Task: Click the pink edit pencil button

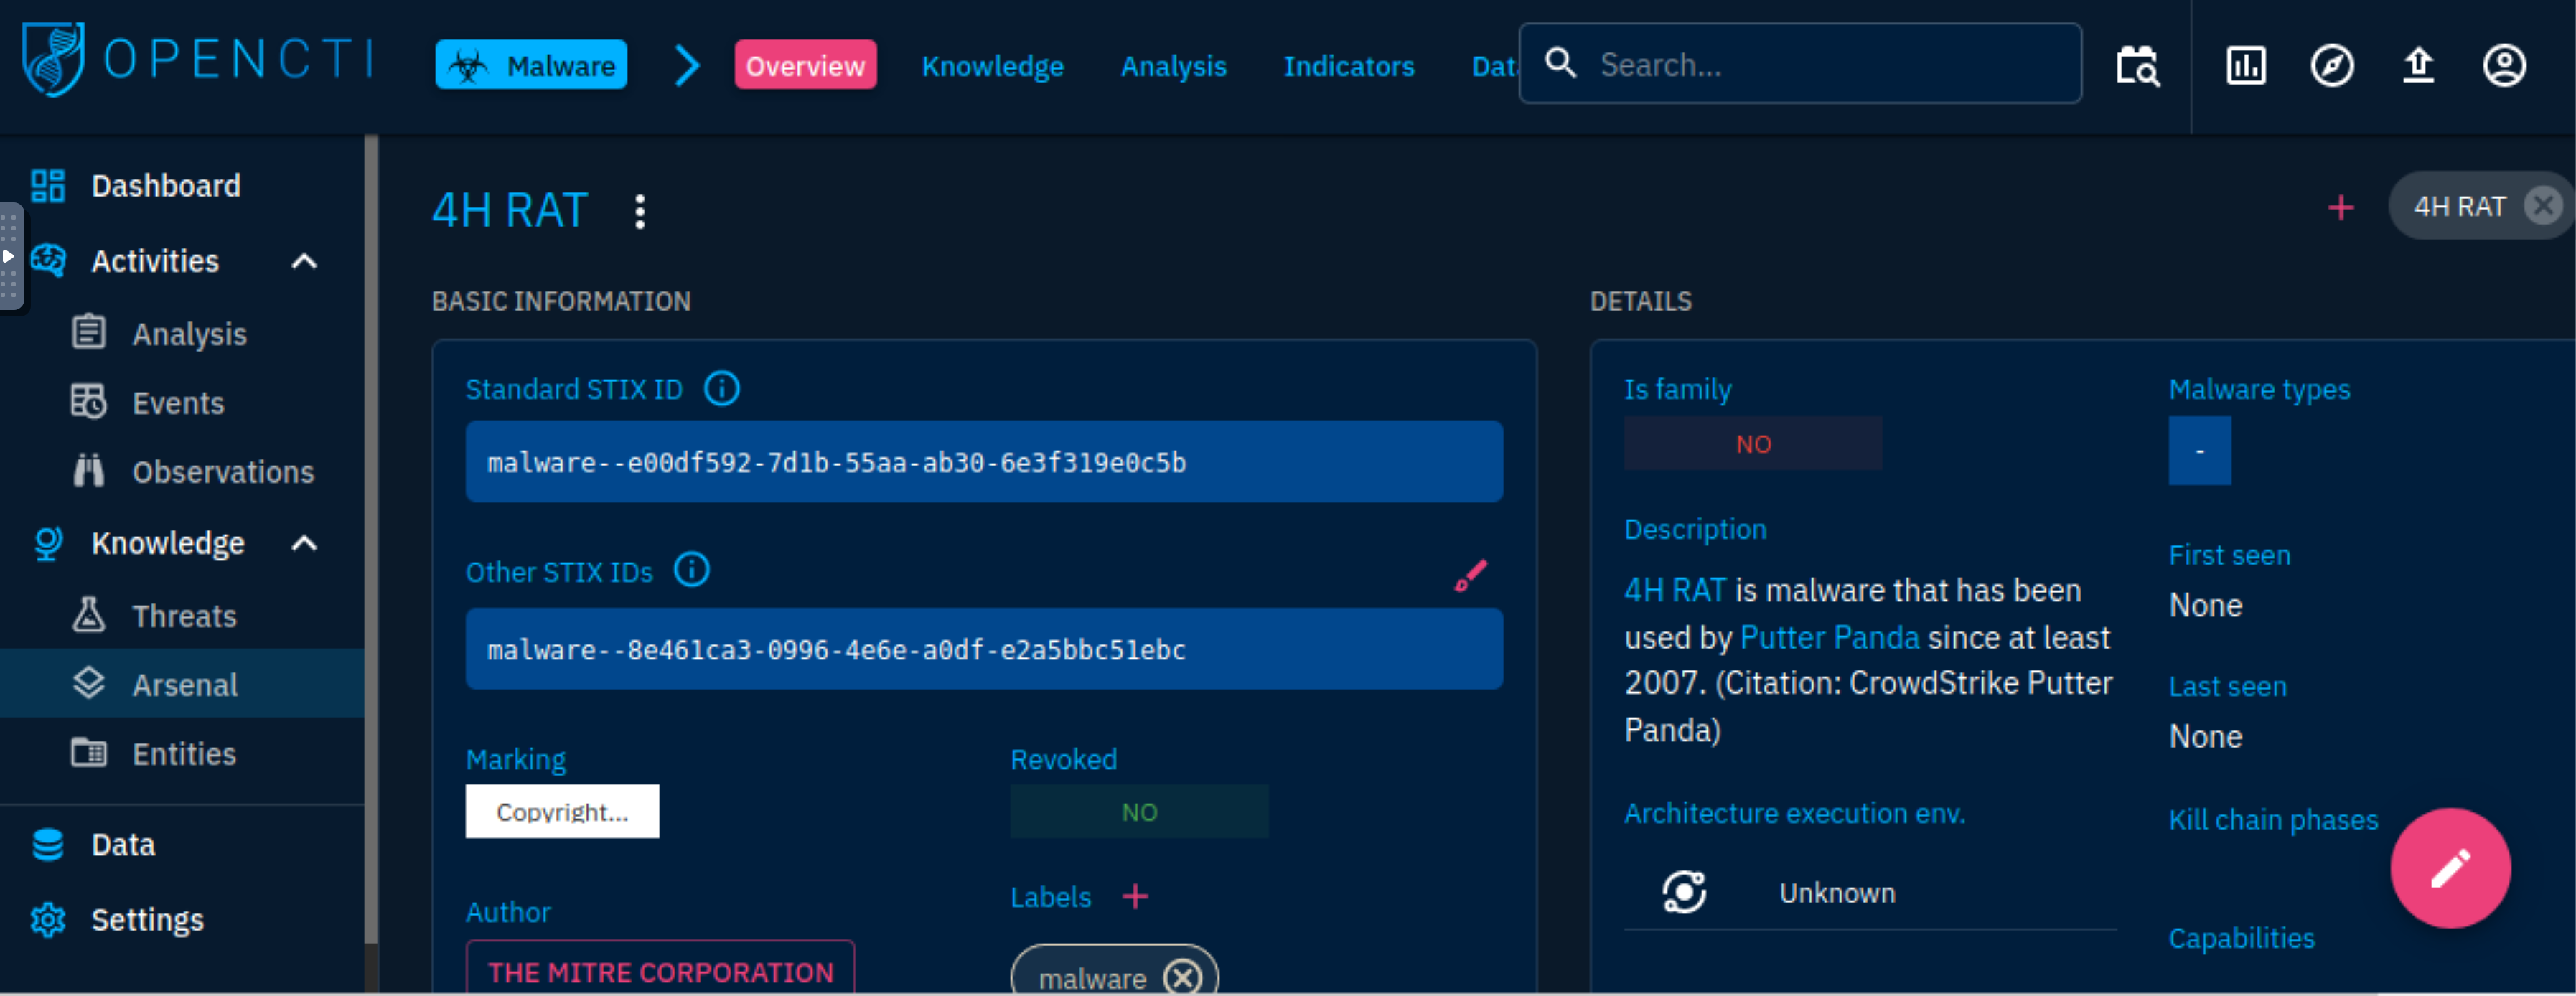Action: pos(2450,868)
